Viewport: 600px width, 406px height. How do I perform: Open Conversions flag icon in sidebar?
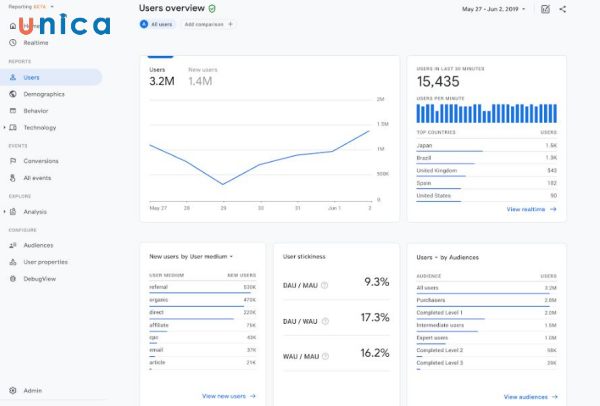13,161
